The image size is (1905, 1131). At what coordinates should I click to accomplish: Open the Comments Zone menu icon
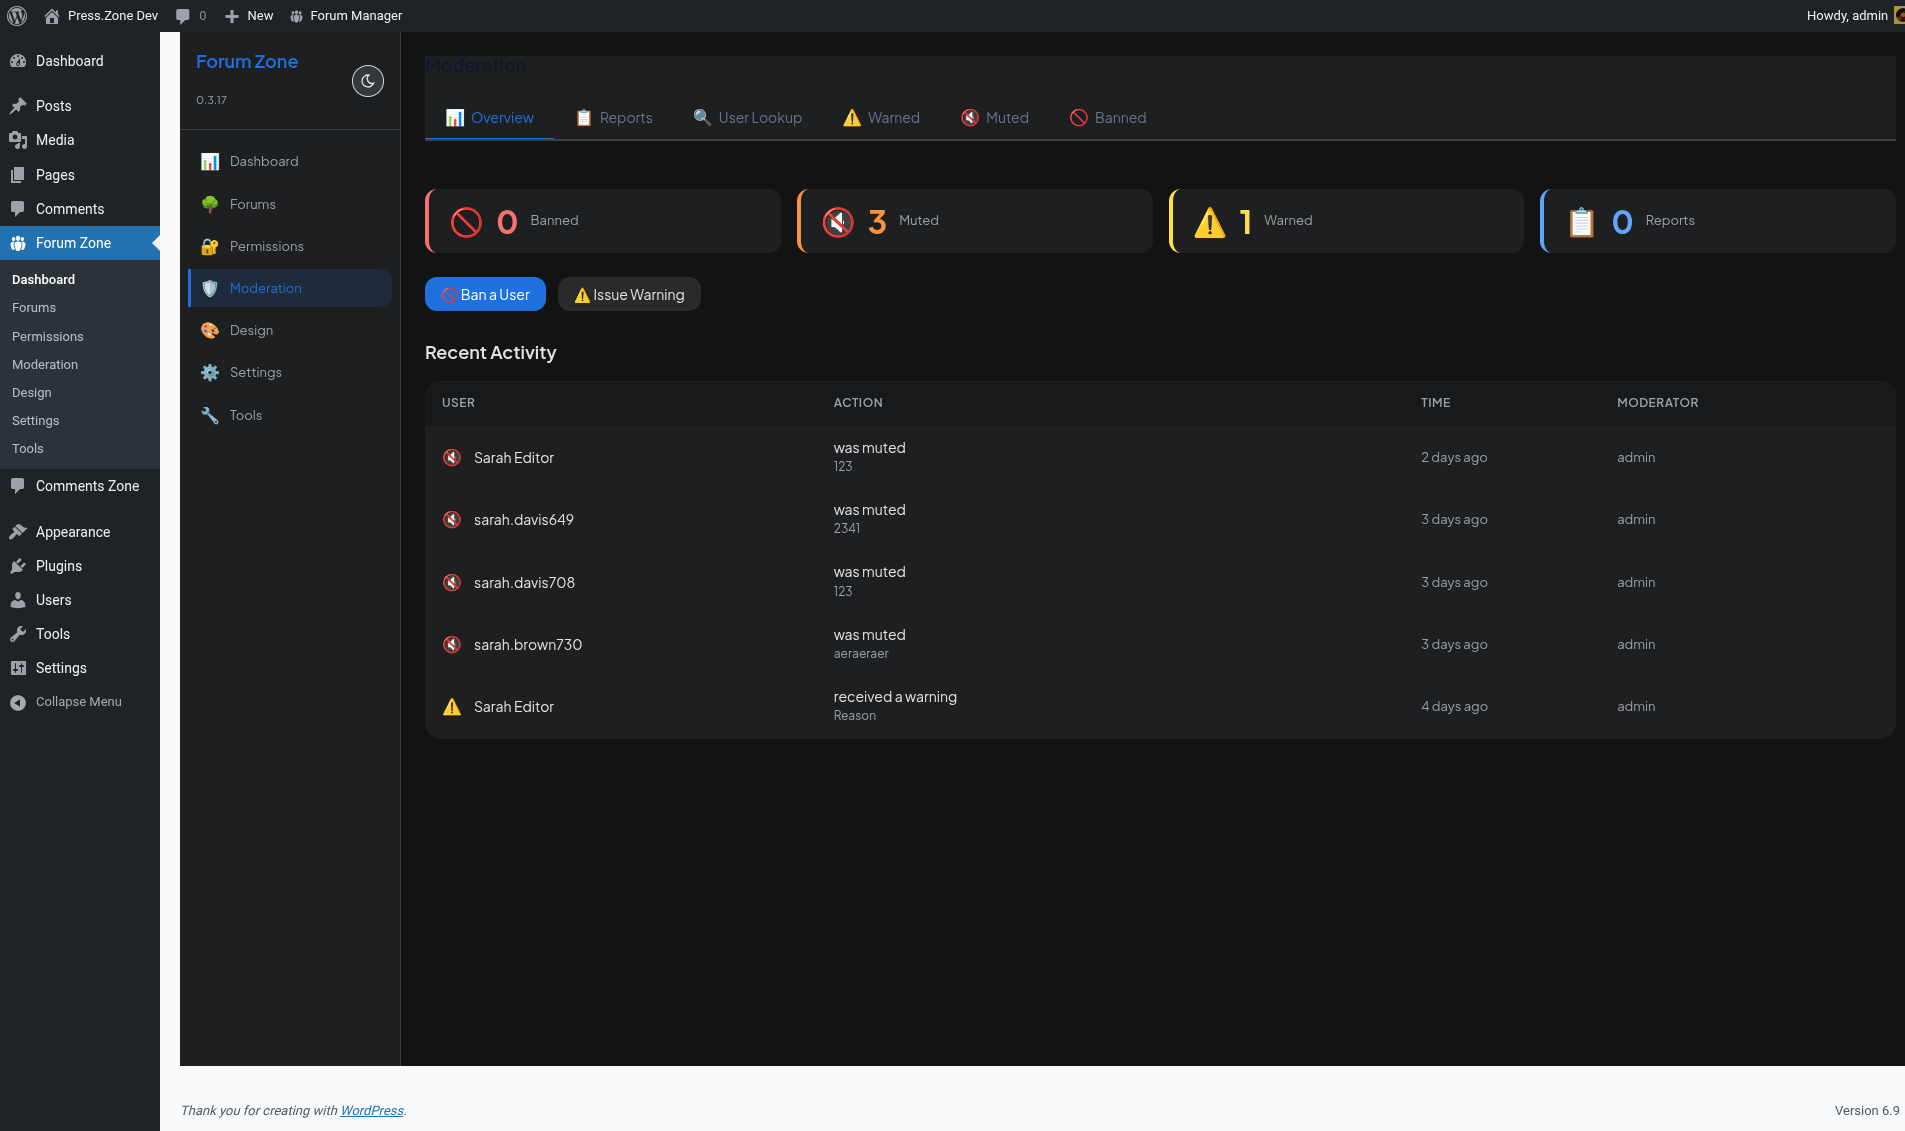point(18,486)
